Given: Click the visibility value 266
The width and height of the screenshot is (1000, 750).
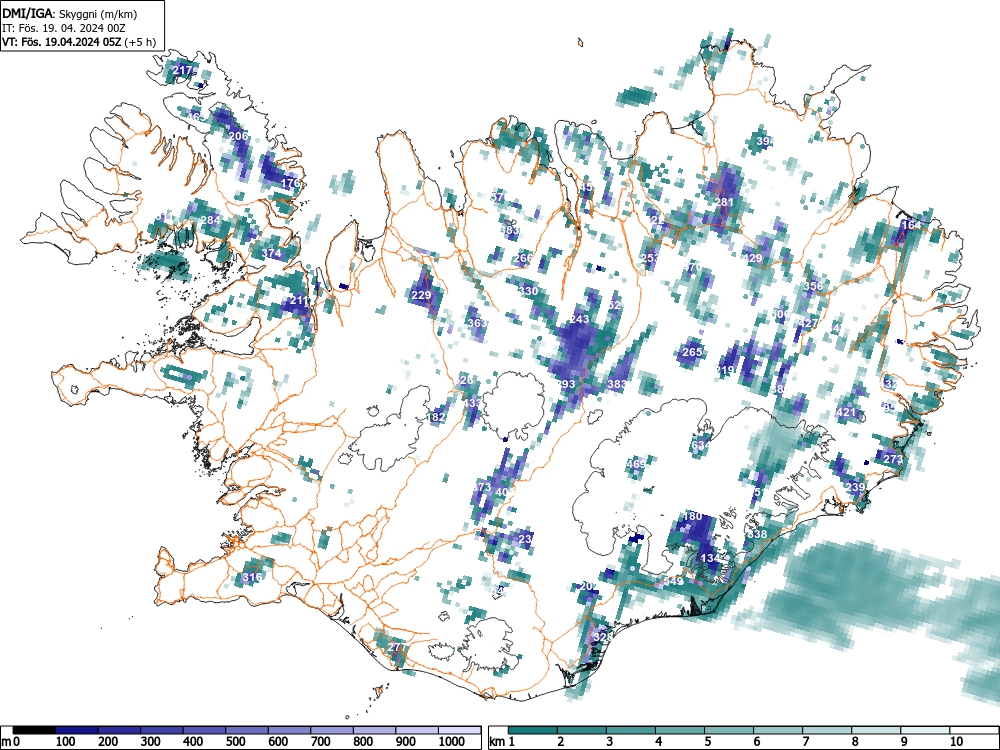Looking at the screenshot, I should point(523,258).
